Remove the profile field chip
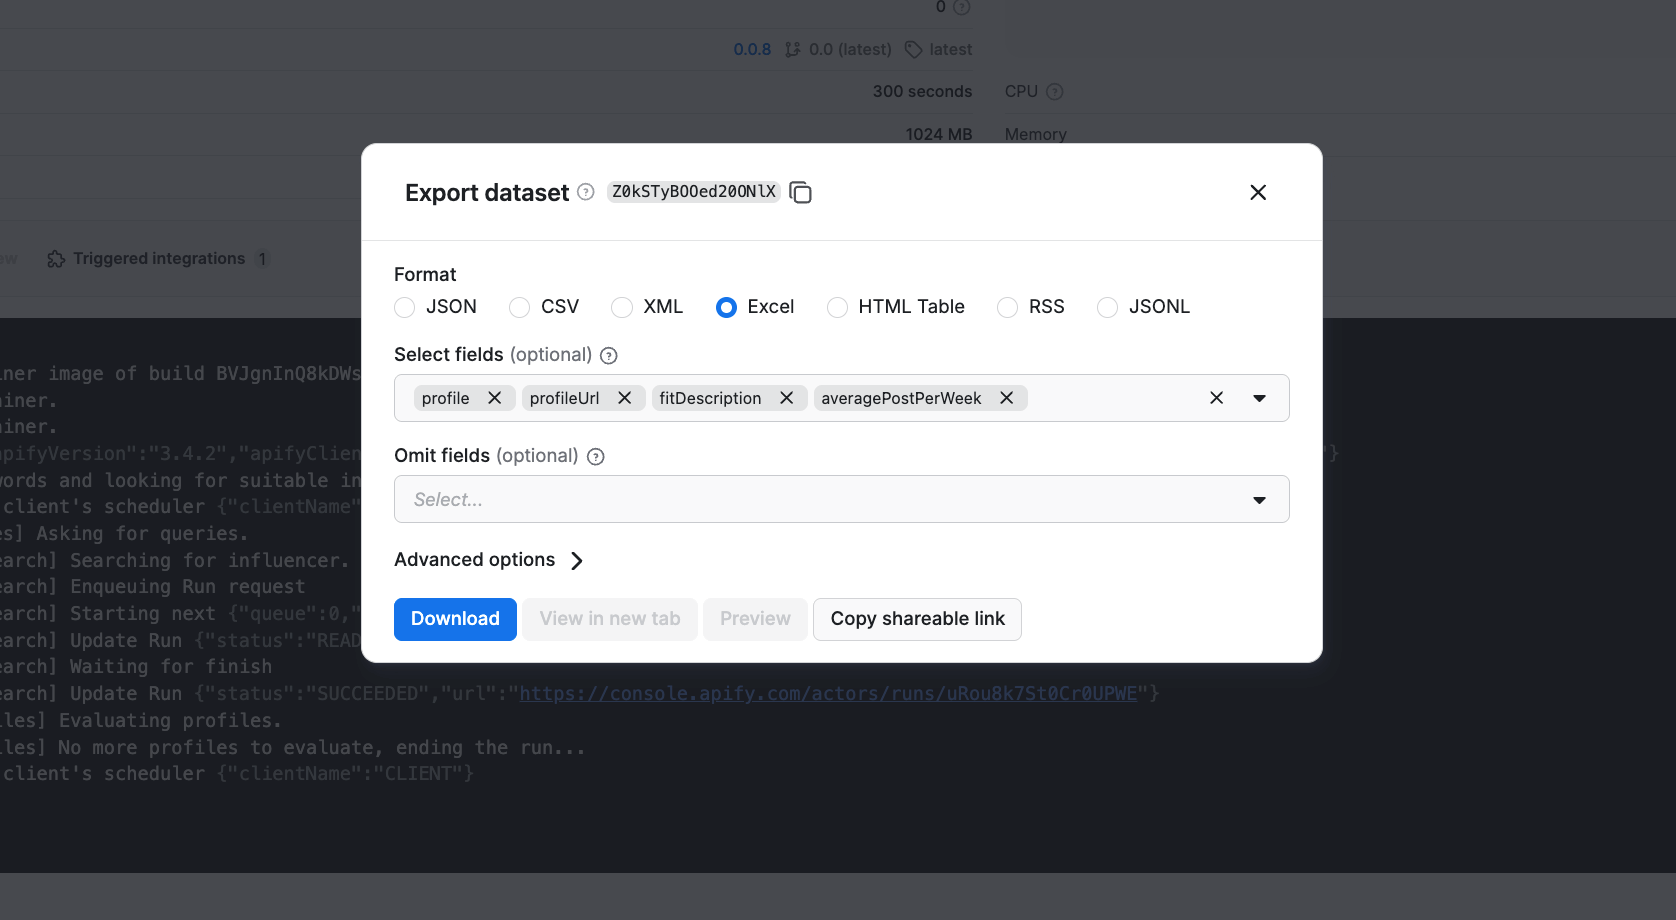 [494, 397]
